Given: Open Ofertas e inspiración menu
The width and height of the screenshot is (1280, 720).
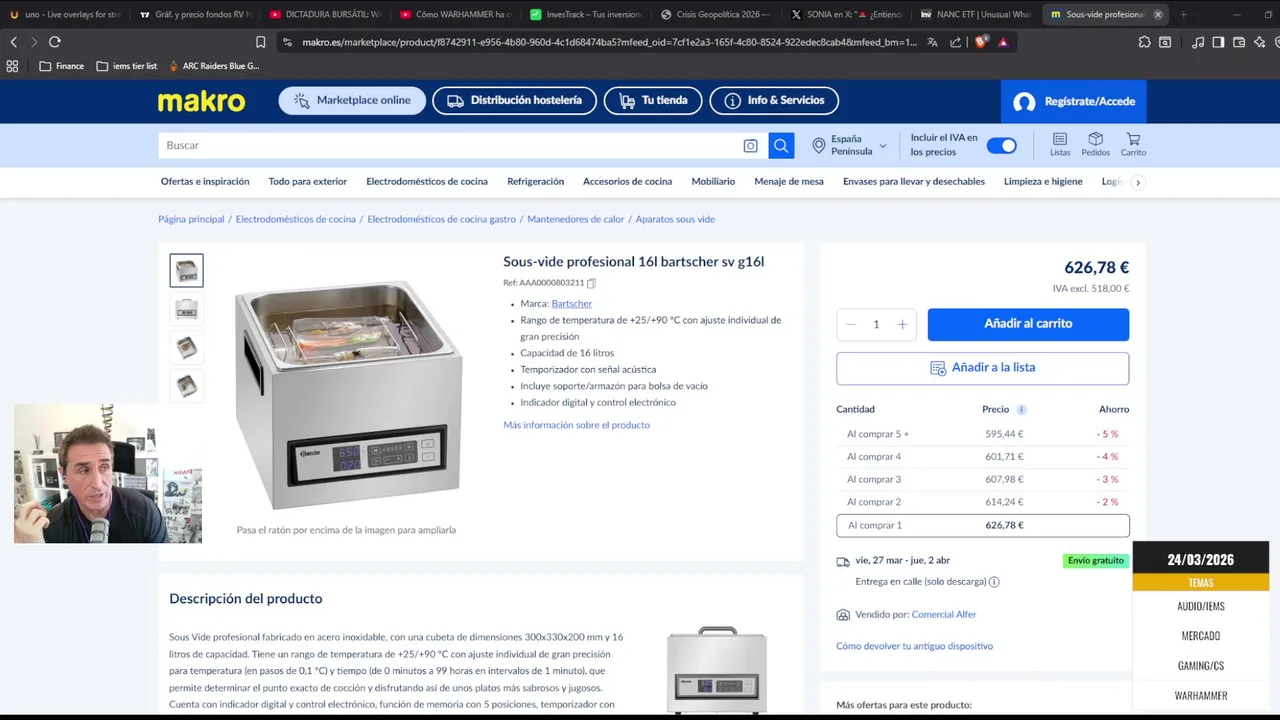Looking at the screenshot, I should pyautogui.click(x=205, y=182).
